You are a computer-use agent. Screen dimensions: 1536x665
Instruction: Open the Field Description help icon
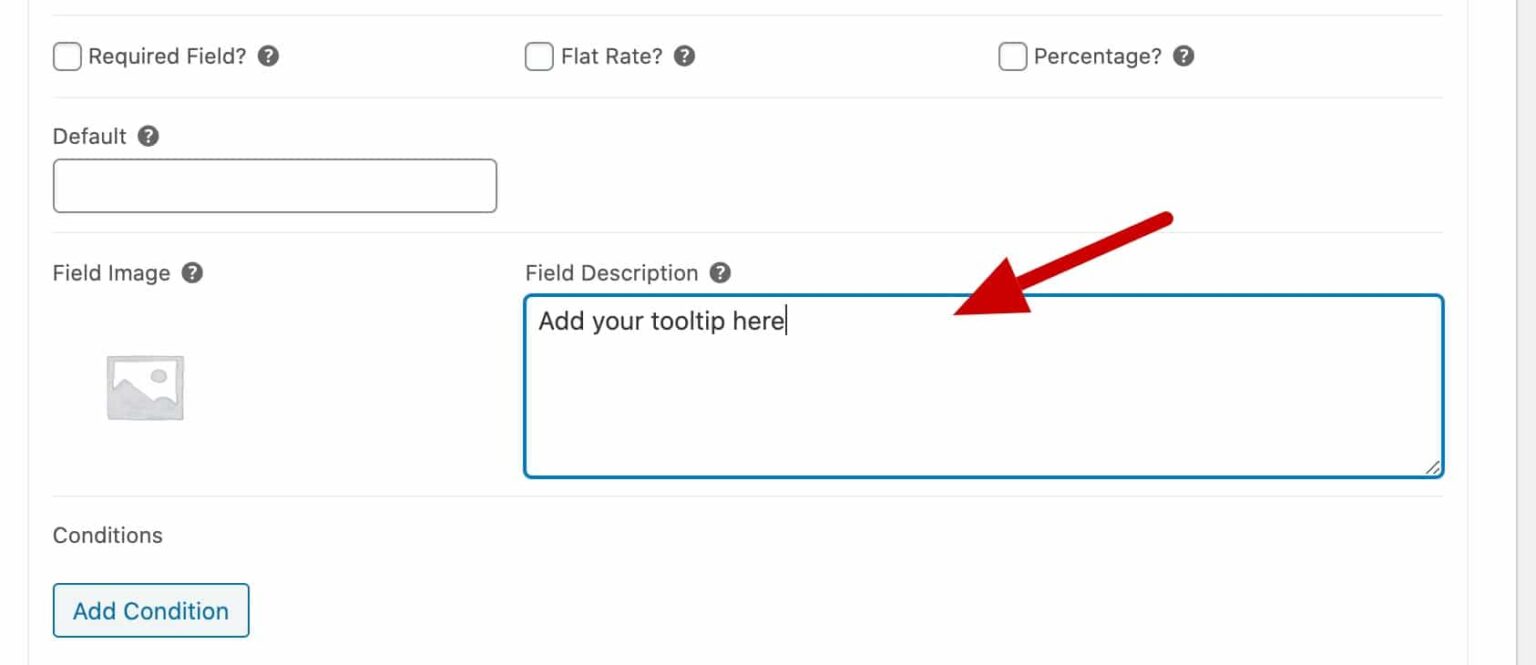tap(721, 272)
